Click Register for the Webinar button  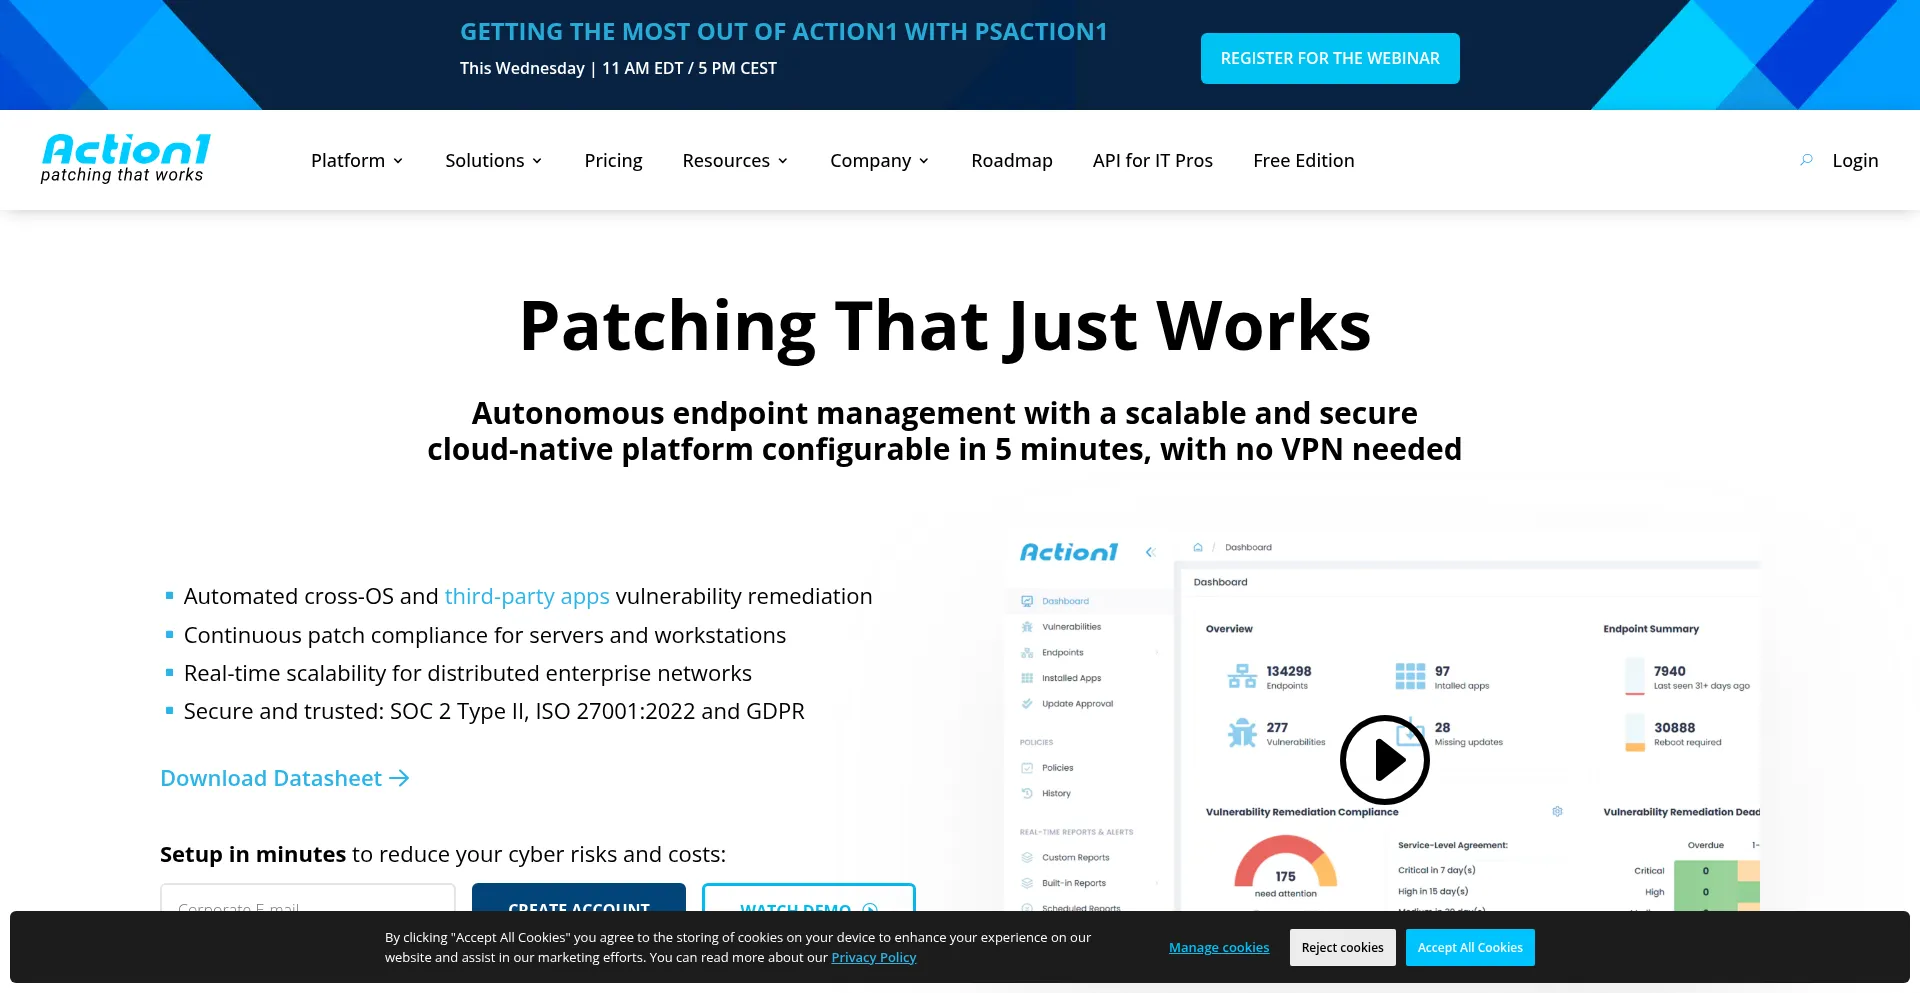tap(1329, 58)
